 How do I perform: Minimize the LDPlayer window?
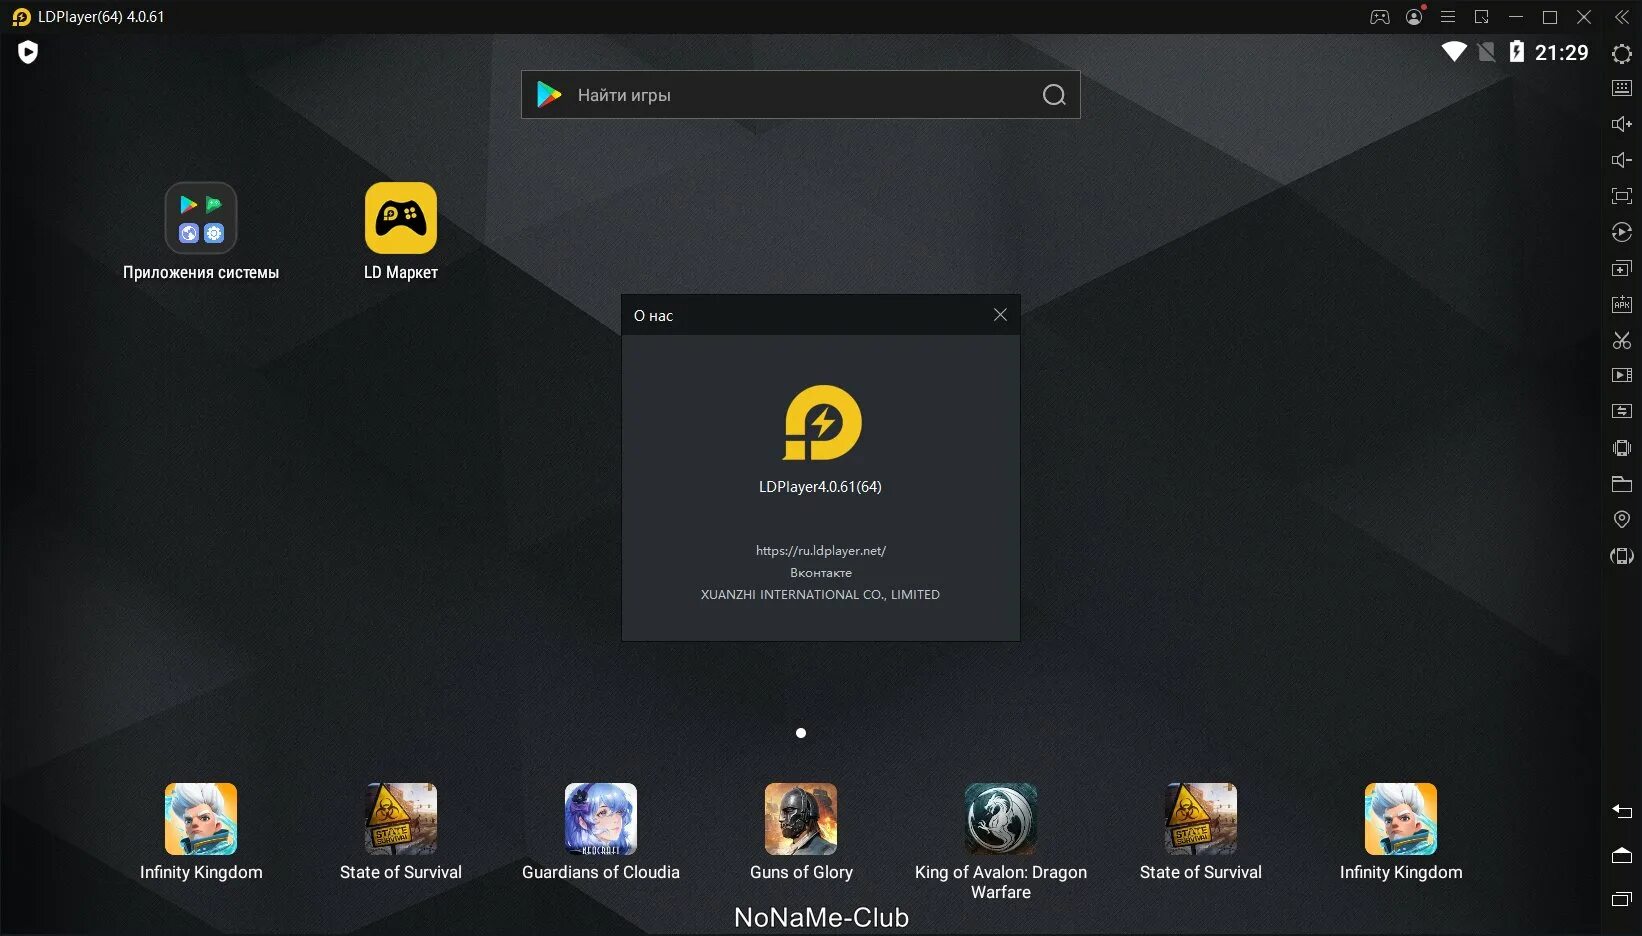pos(1516,17)
